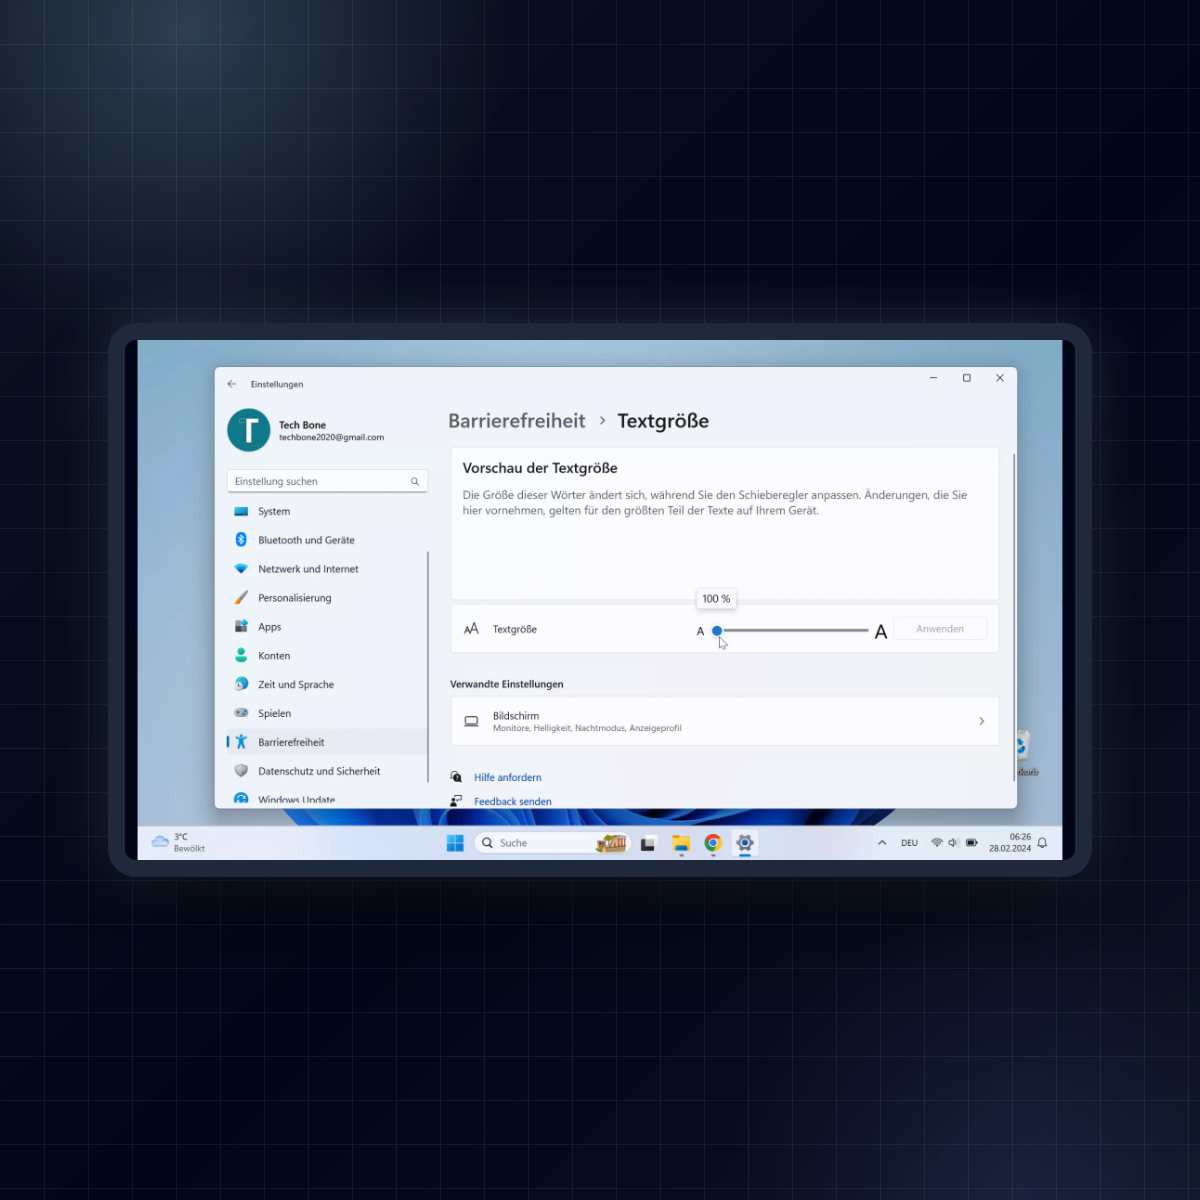Click the Apps icon in sidebar

pos(241,626)
